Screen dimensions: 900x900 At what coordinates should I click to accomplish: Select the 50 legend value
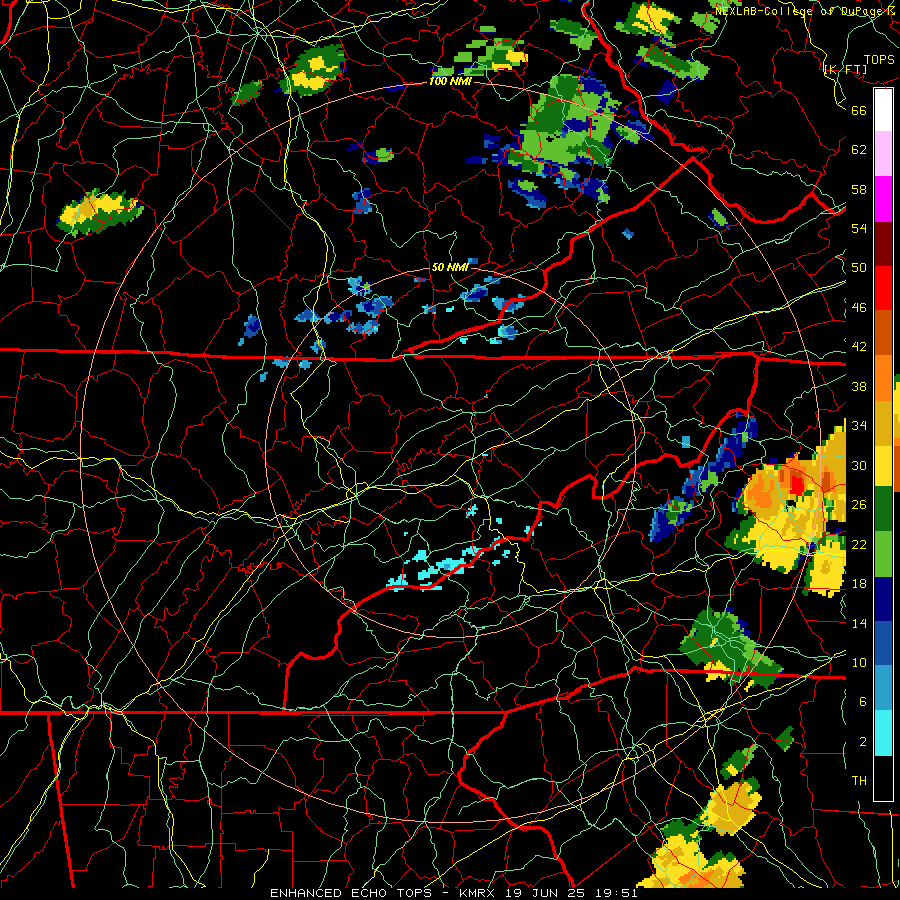point(859,268)
